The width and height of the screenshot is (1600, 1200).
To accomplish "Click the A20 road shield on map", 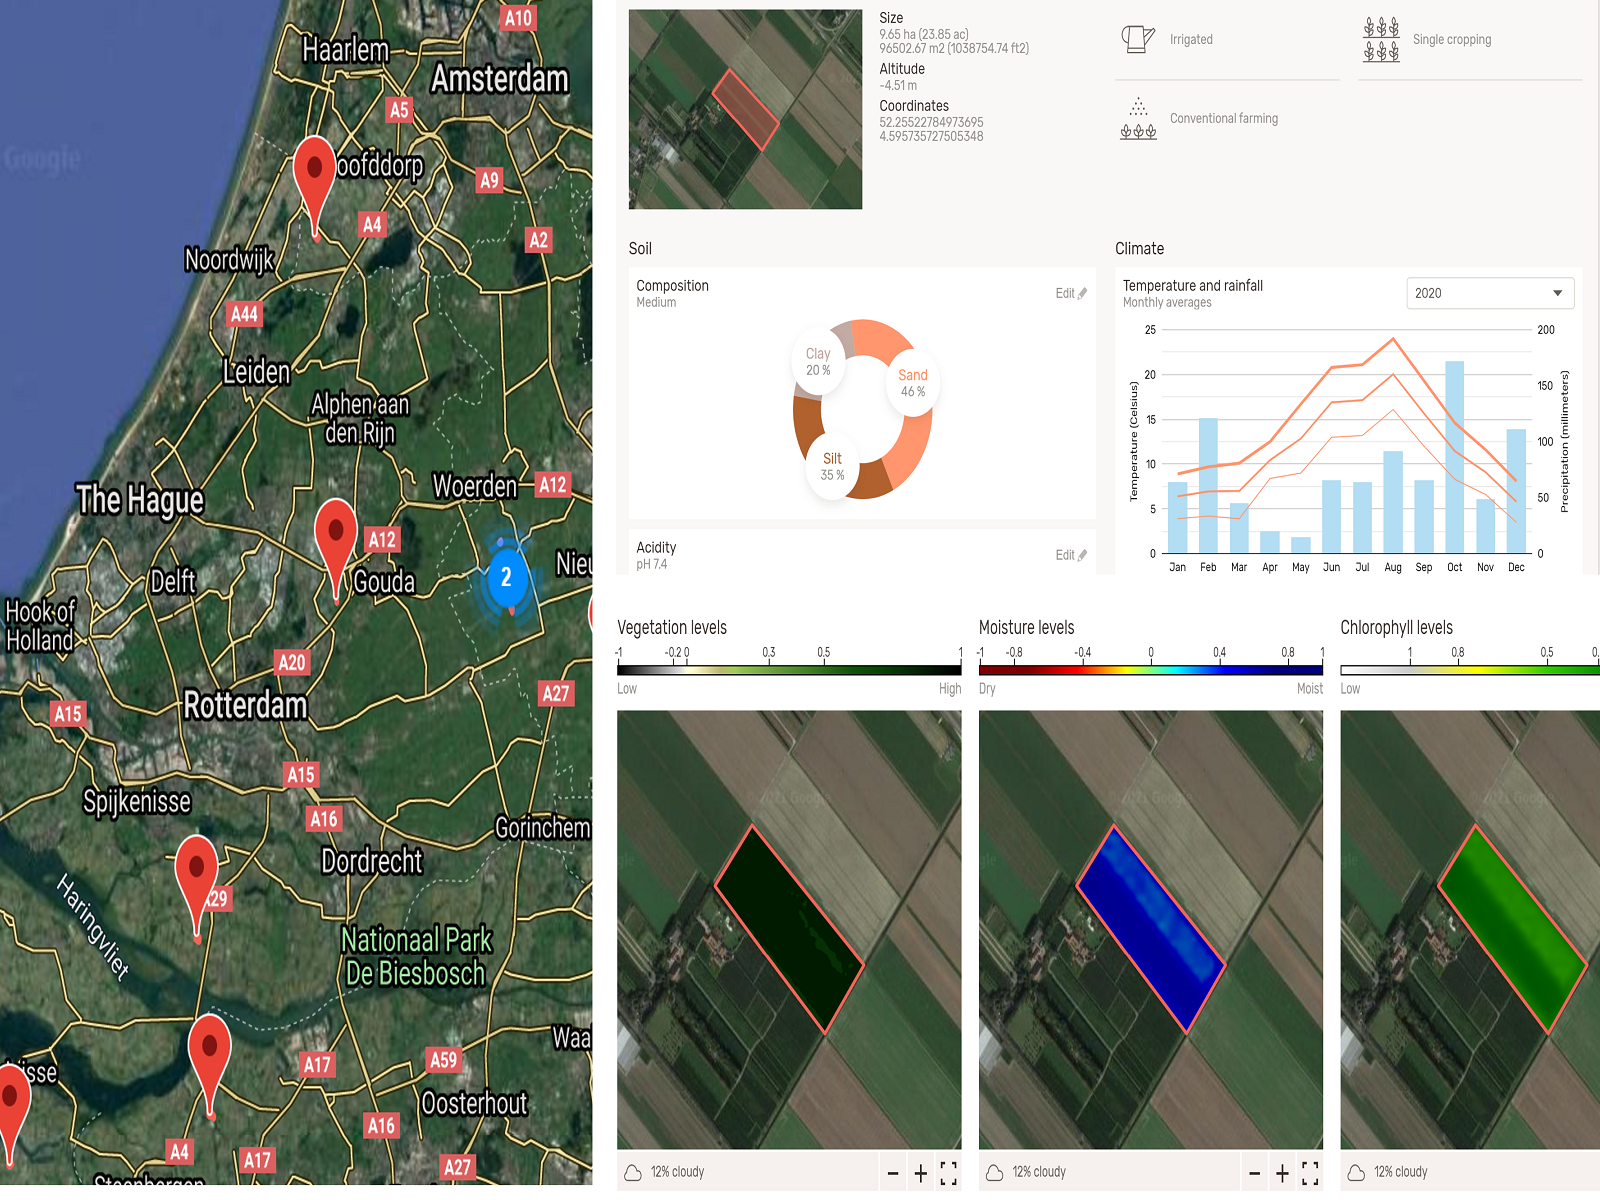I will tap(292, 662).
